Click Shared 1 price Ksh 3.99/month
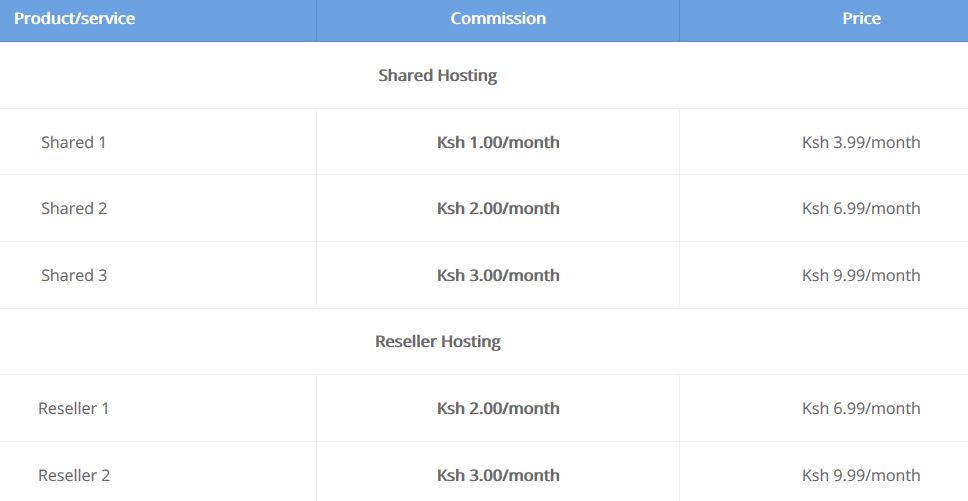This screenshot has width=968, height=501. 861,143
